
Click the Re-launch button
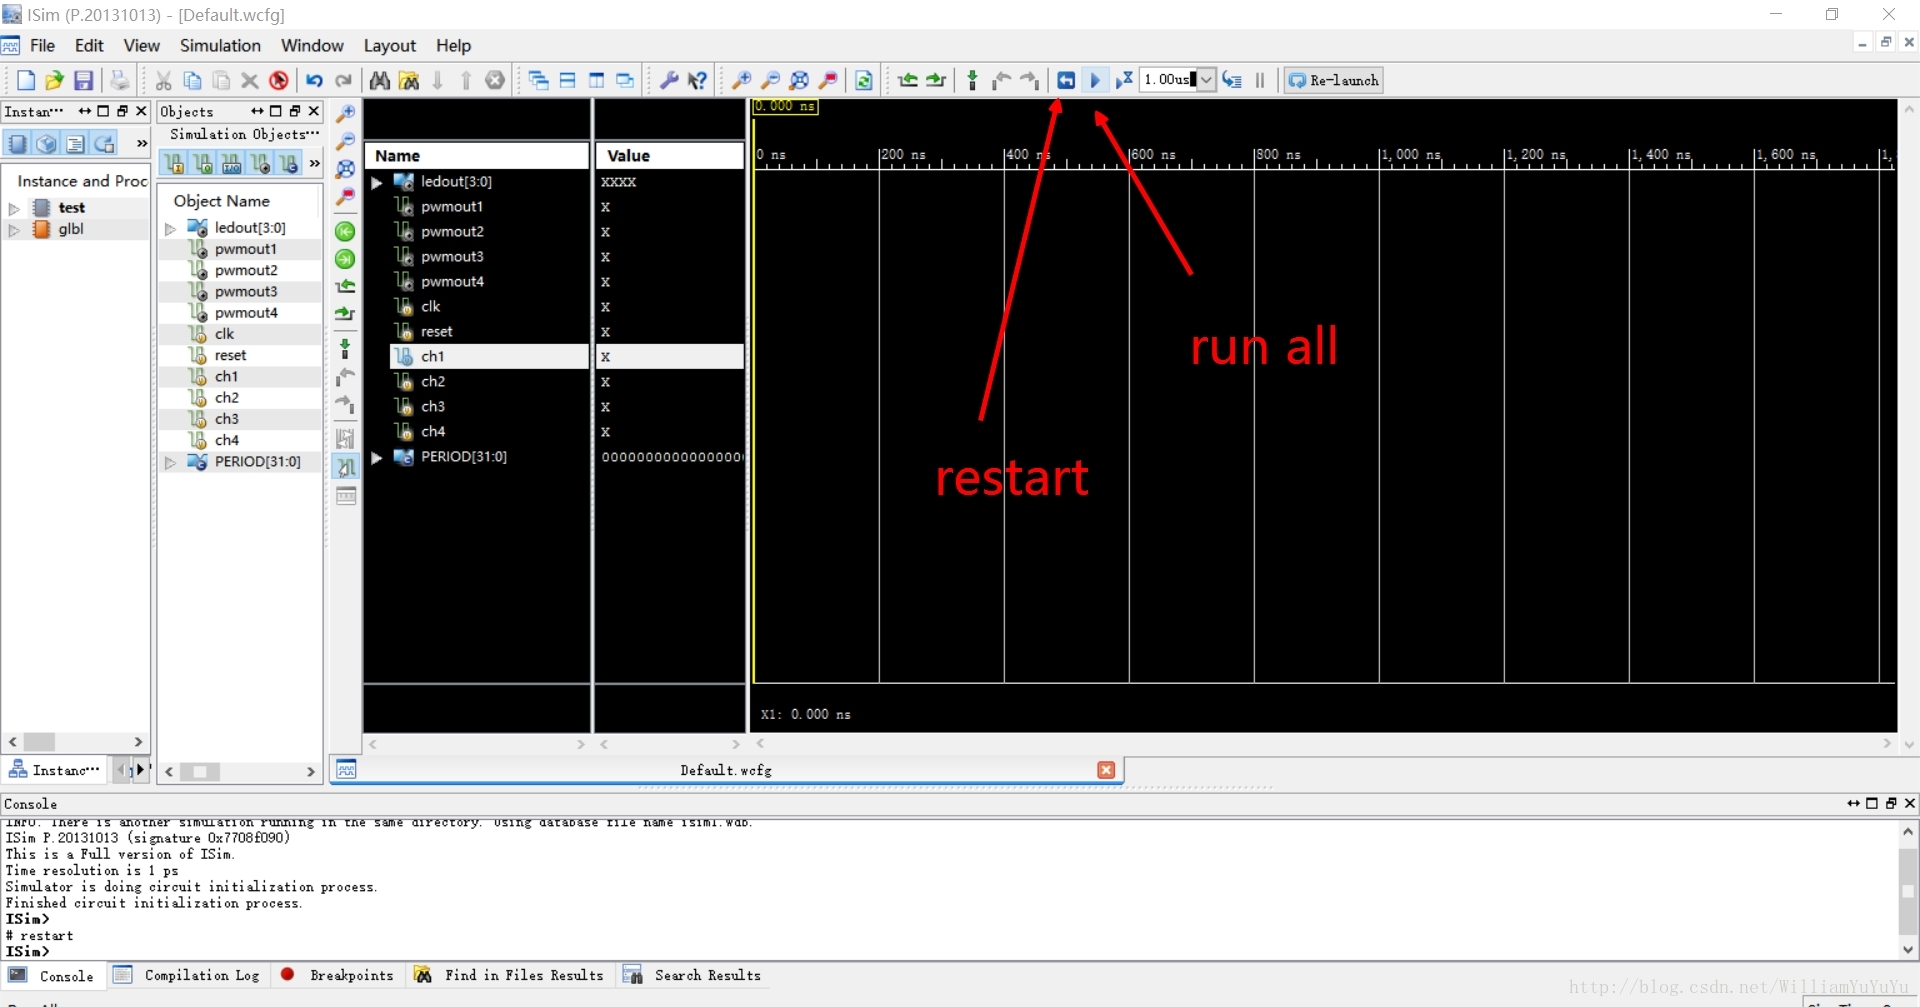pyautogui.click(x=1334, y=80)
